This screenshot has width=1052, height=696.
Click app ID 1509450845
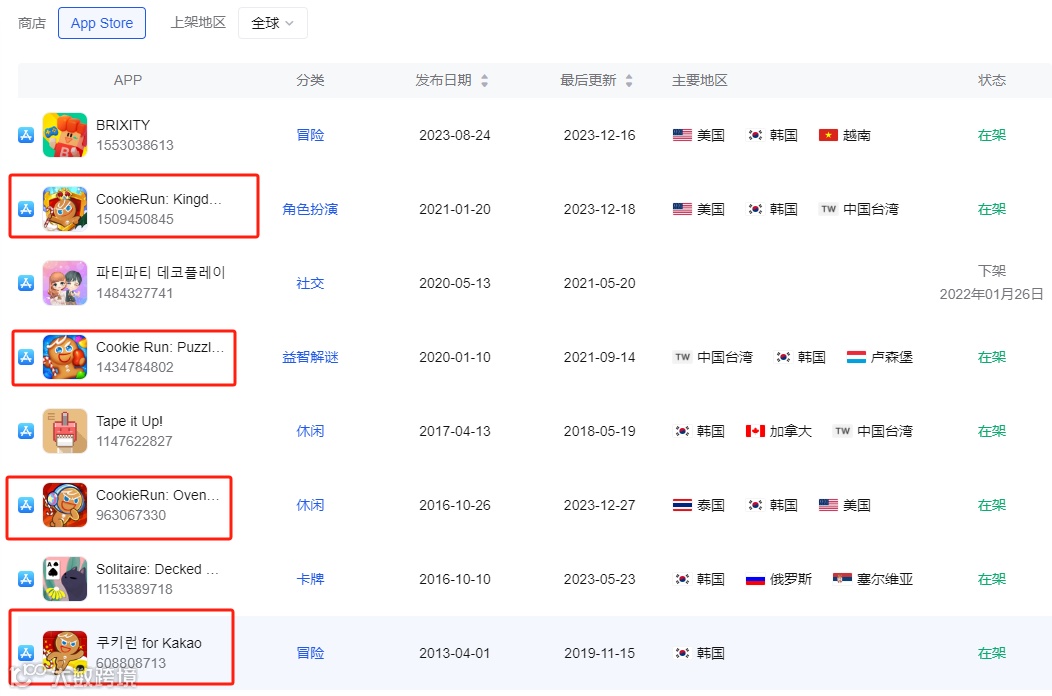click(135, 219)
